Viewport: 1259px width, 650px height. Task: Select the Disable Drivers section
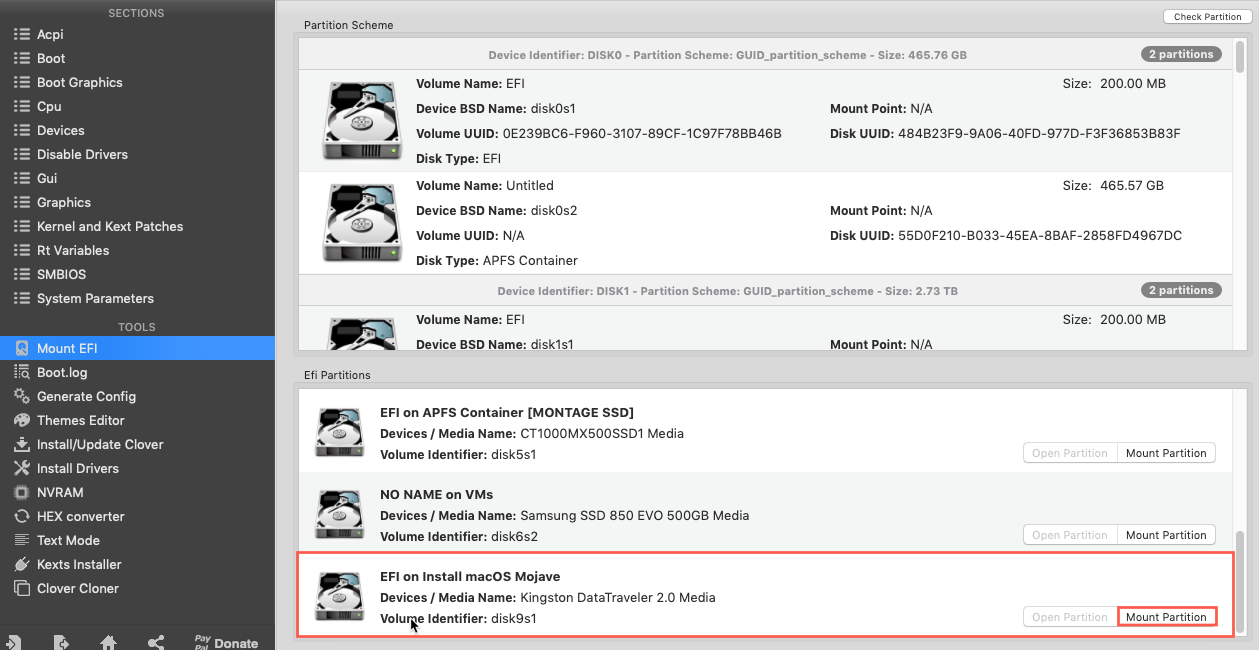click(x=137, y=154)
